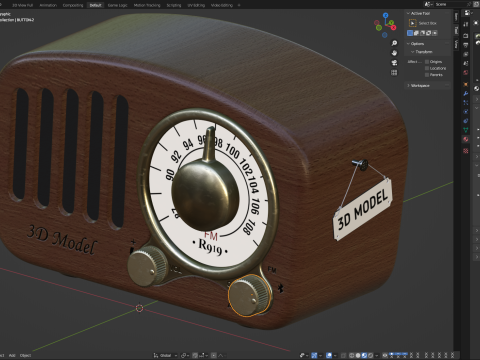Click the red X axis on the navigation gizmo
Image resolution: width=480 pixels, height=360 pixels.
[393, 27]
